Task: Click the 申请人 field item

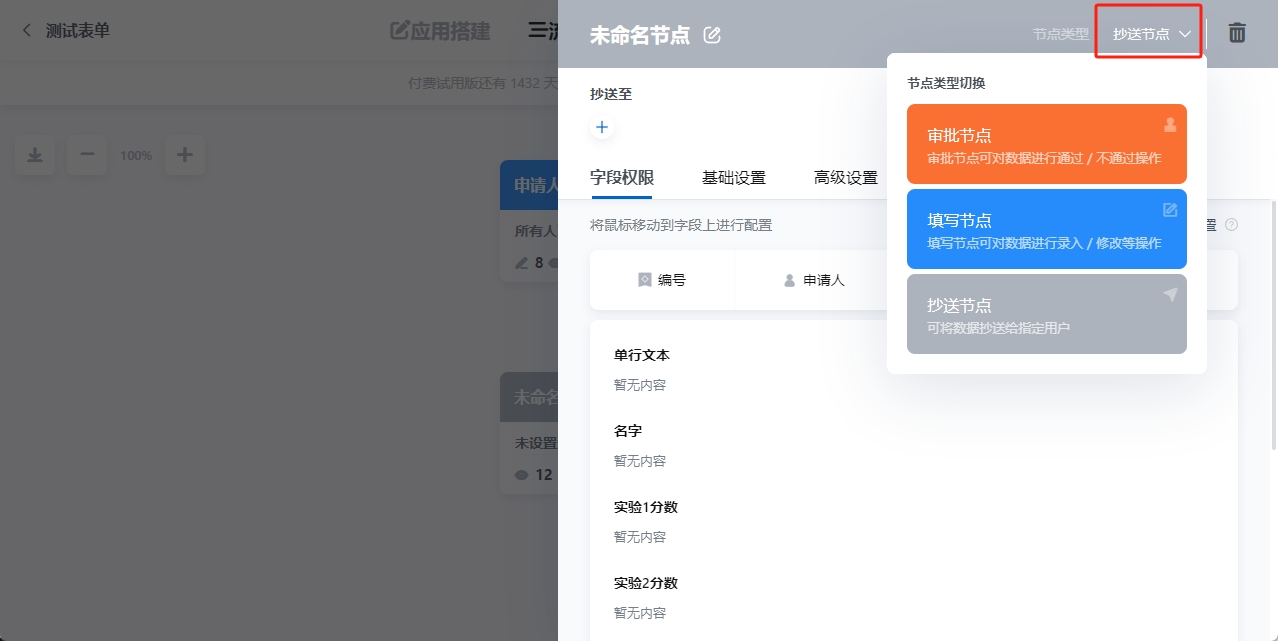Action: pos(814,280)
